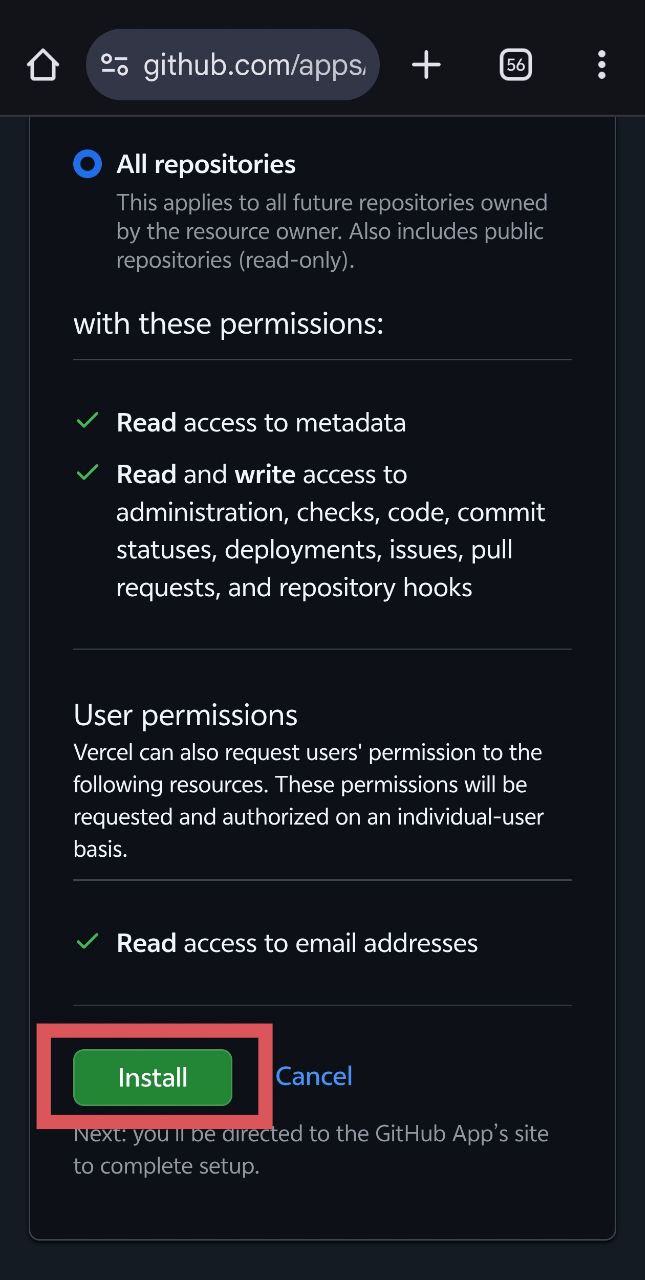Open site info icon in address bar
645x1280 pixels.
tap(115, 66)
